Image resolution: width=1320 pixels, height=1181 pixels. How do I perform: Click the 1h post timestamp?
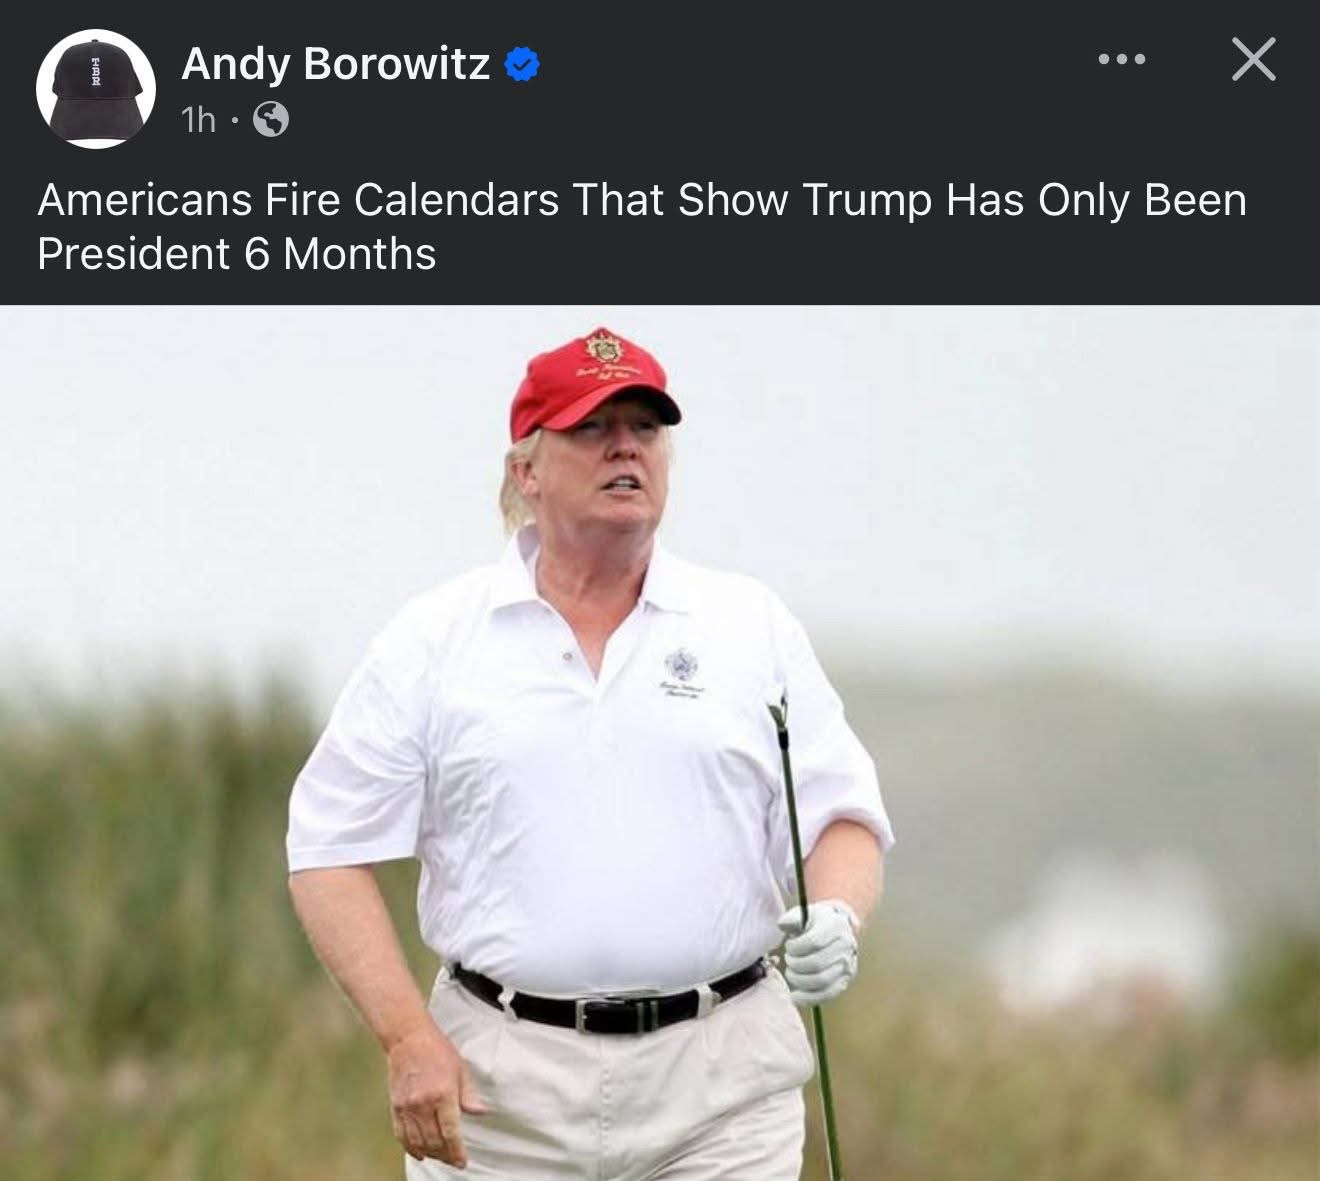tap(198, 120)
